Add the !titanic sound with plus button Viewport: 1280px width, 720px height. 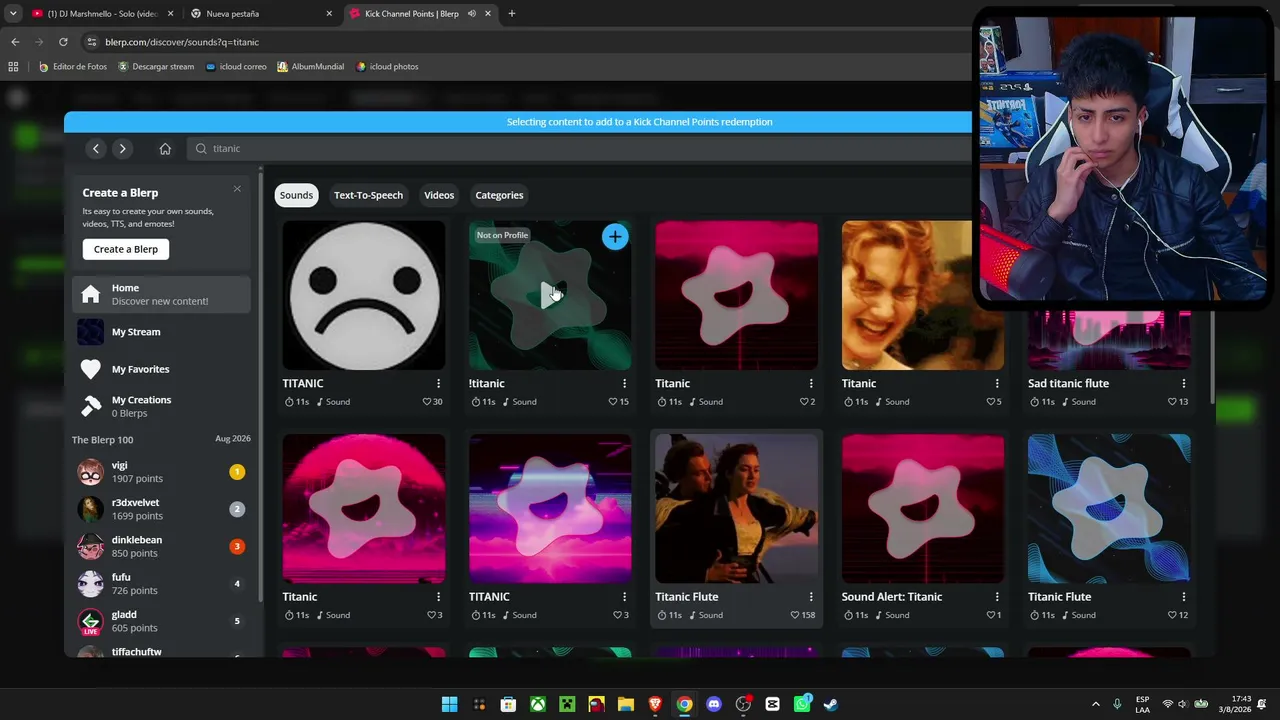615,237
